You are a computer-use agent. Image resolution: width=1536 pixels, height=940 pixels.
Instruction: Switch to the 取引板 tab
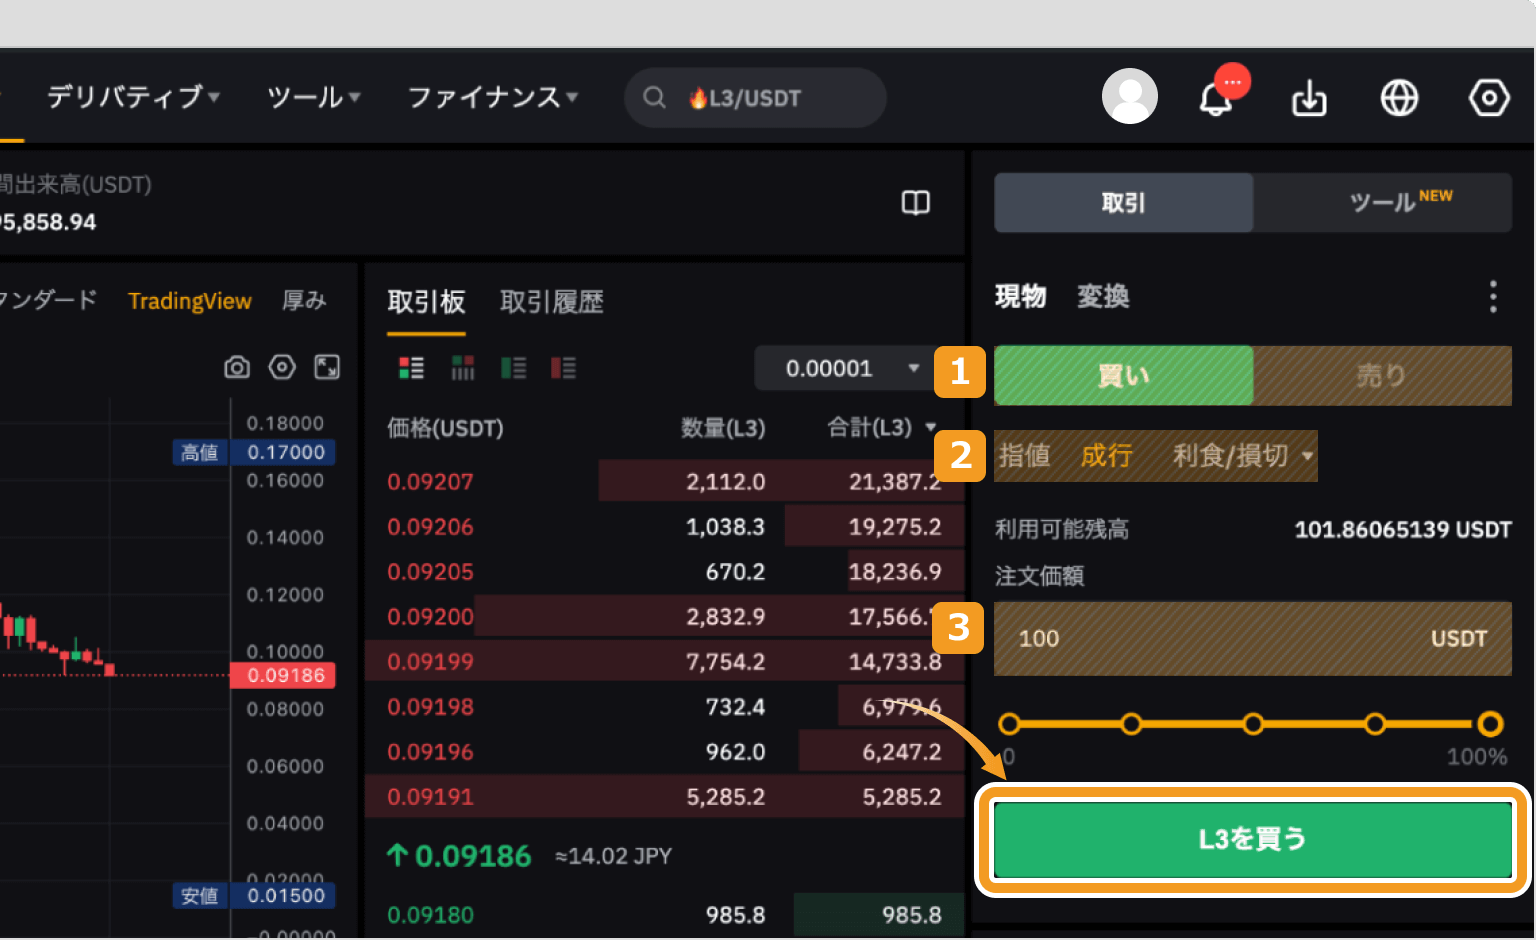(x=426, y=302)
